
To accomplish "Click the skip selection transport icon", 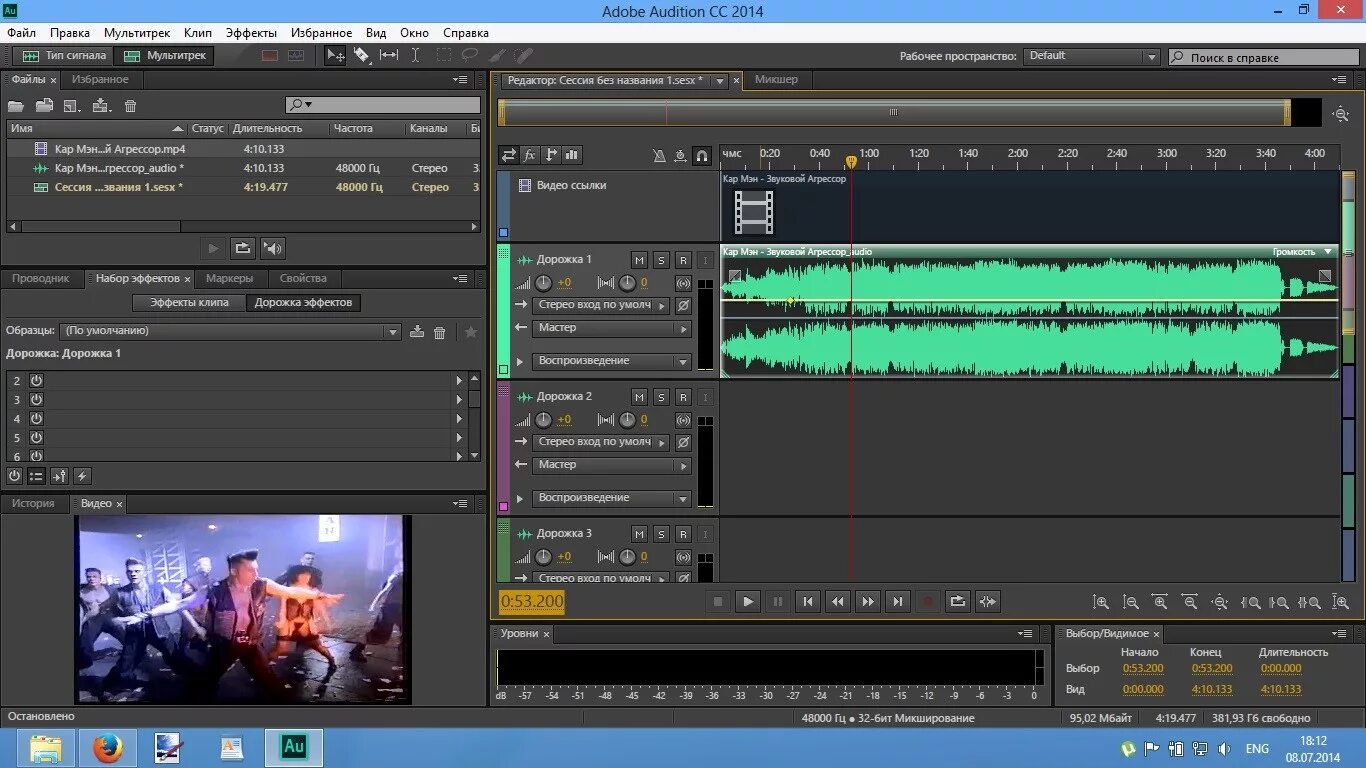I will [988, 601].
